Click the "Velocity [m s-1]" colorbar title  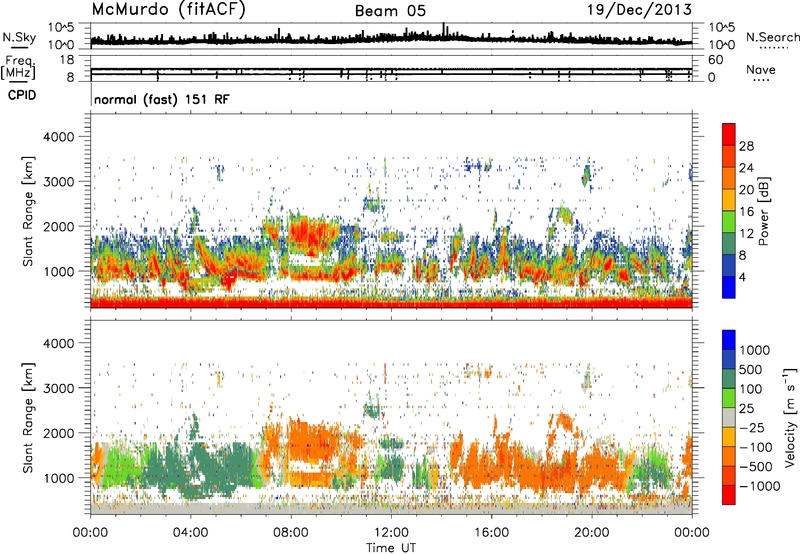click(x=791, y=417)
